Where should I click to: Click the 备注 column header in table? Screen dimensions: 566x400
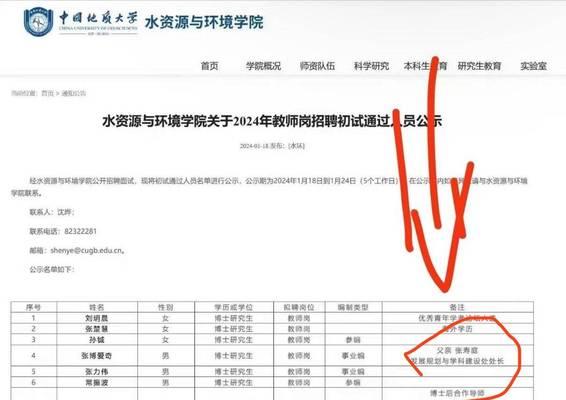point(457,307)
